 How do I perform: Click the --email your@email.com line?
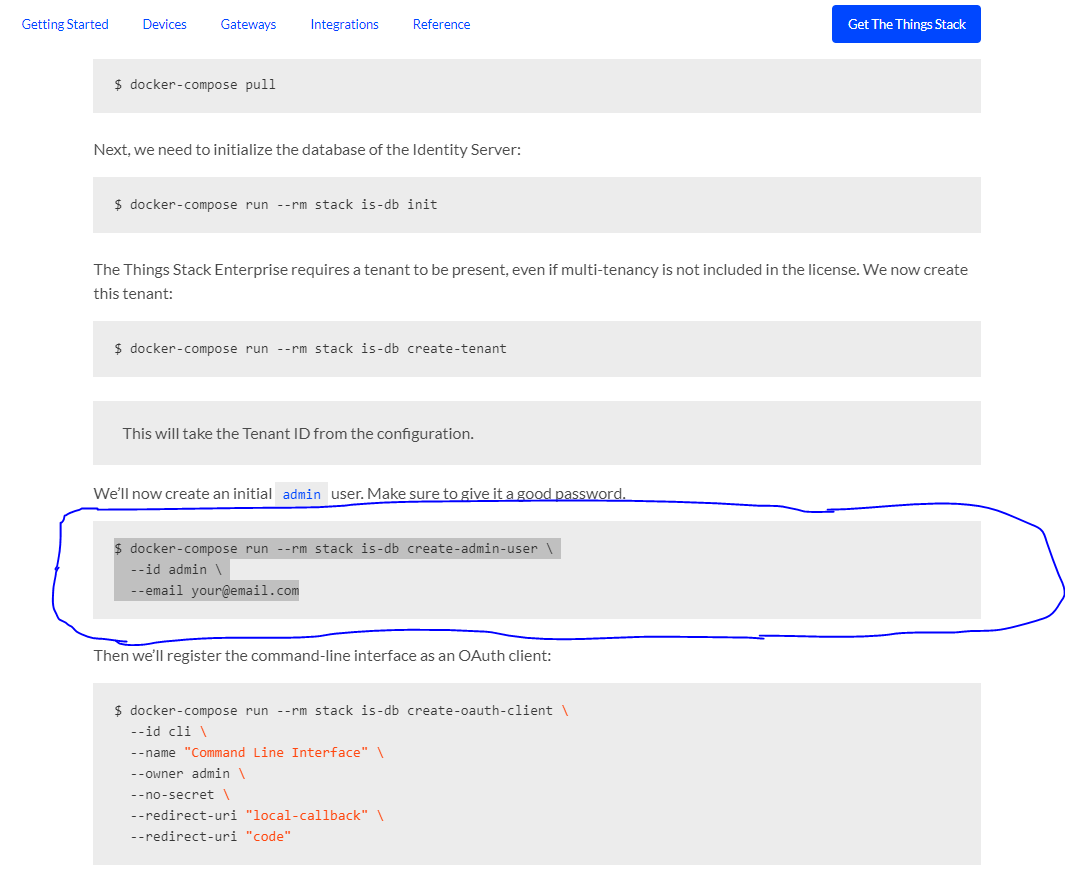point(215,591)
